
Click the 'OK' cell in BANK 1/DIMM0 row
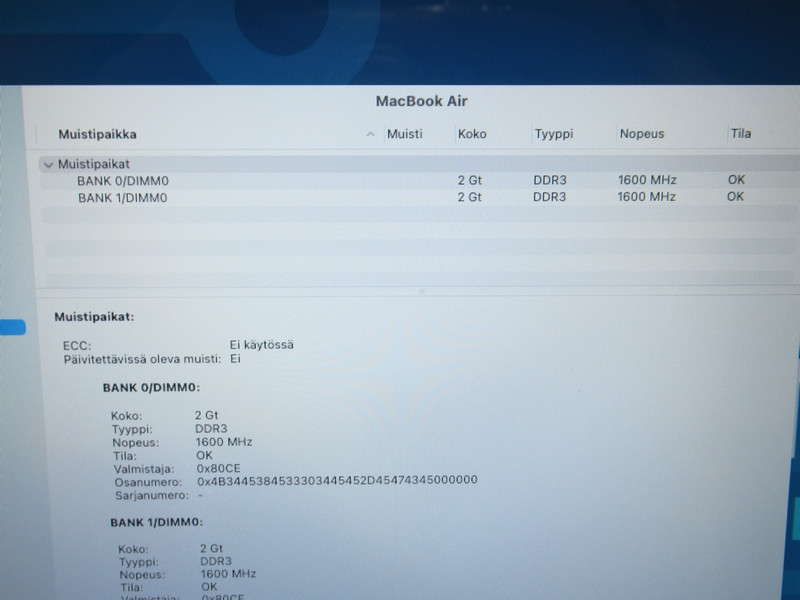point(735,196)
